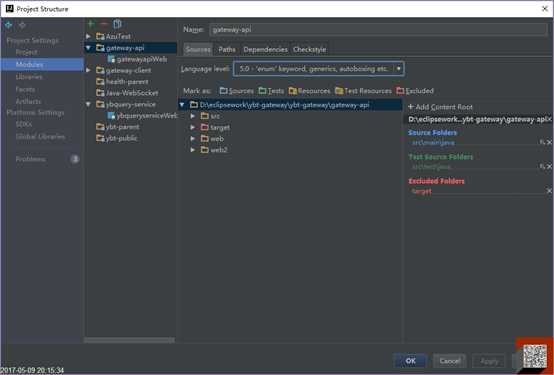The image size is (554, 375).
Task: Select the web2 folder icon
Action: (x=205, y=150)
